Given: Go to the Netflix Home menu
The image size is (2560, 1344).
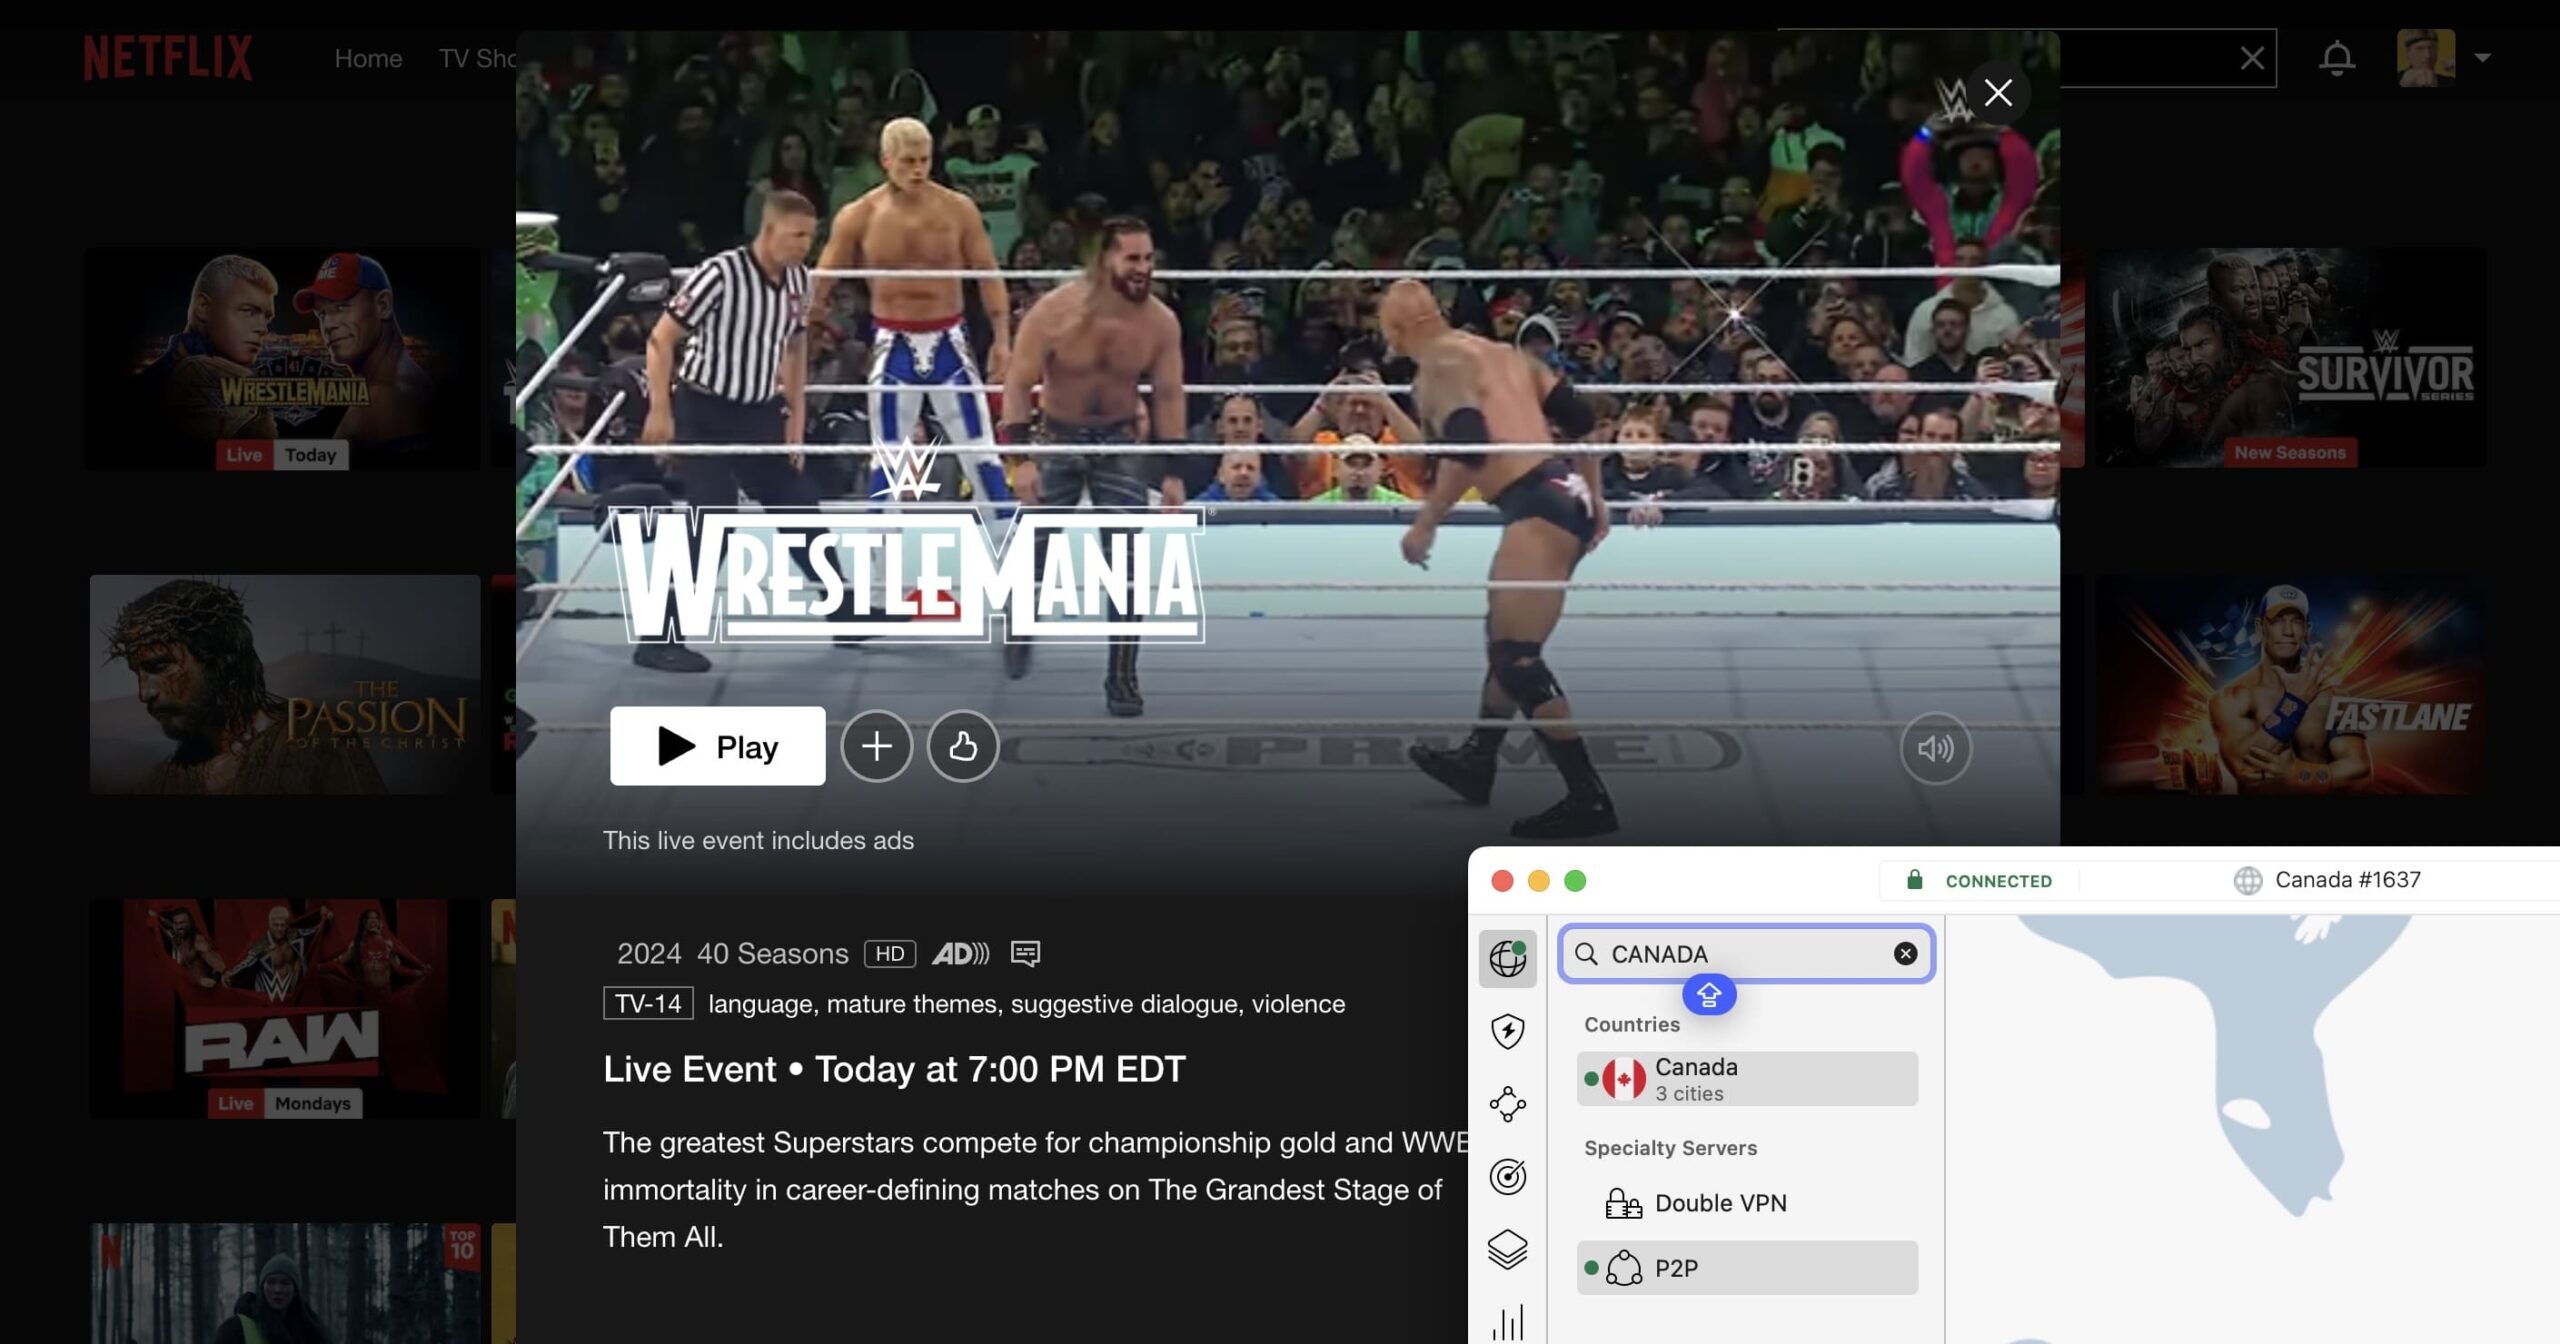Looking at the screenshot, I should tap(368, 57).
